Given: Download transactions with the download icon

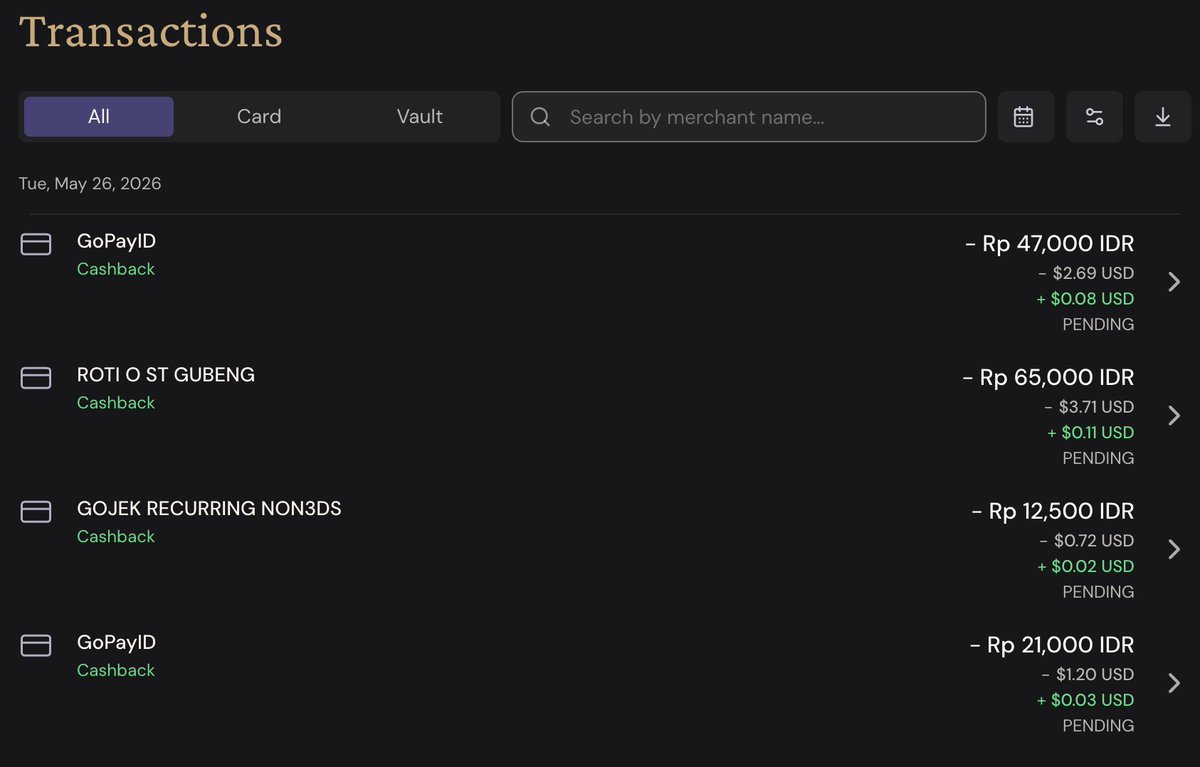Looking at the screenshot, I should point(1162,117).
